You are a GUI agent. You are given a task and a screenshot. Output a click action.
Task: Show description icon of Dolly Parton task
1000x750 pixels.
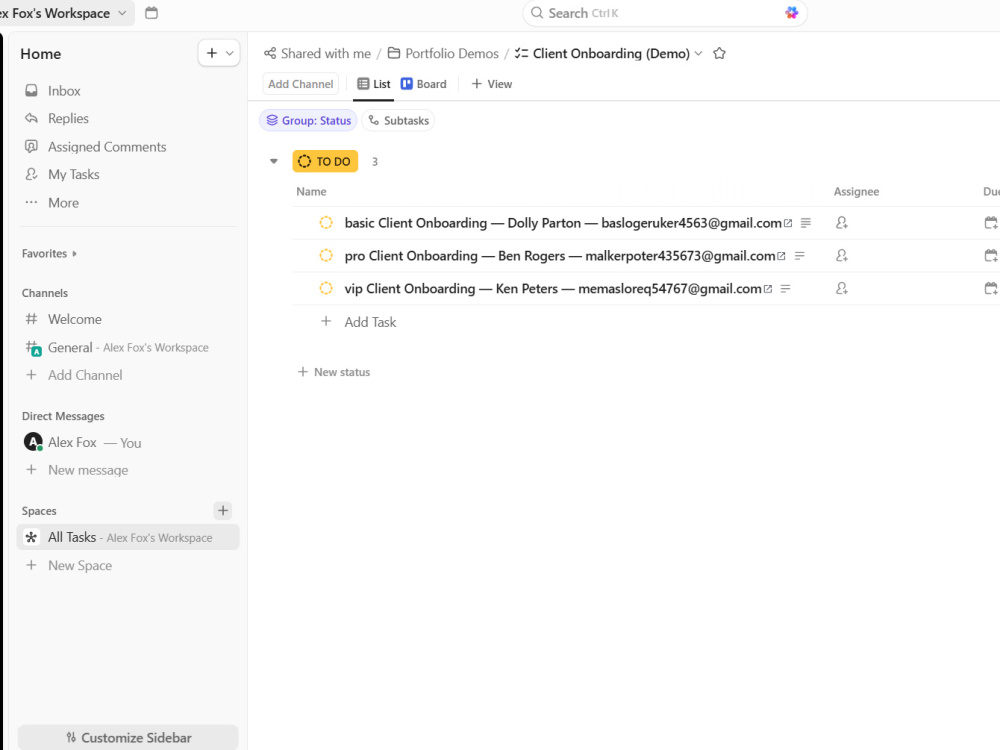click(x=805, y=223)
